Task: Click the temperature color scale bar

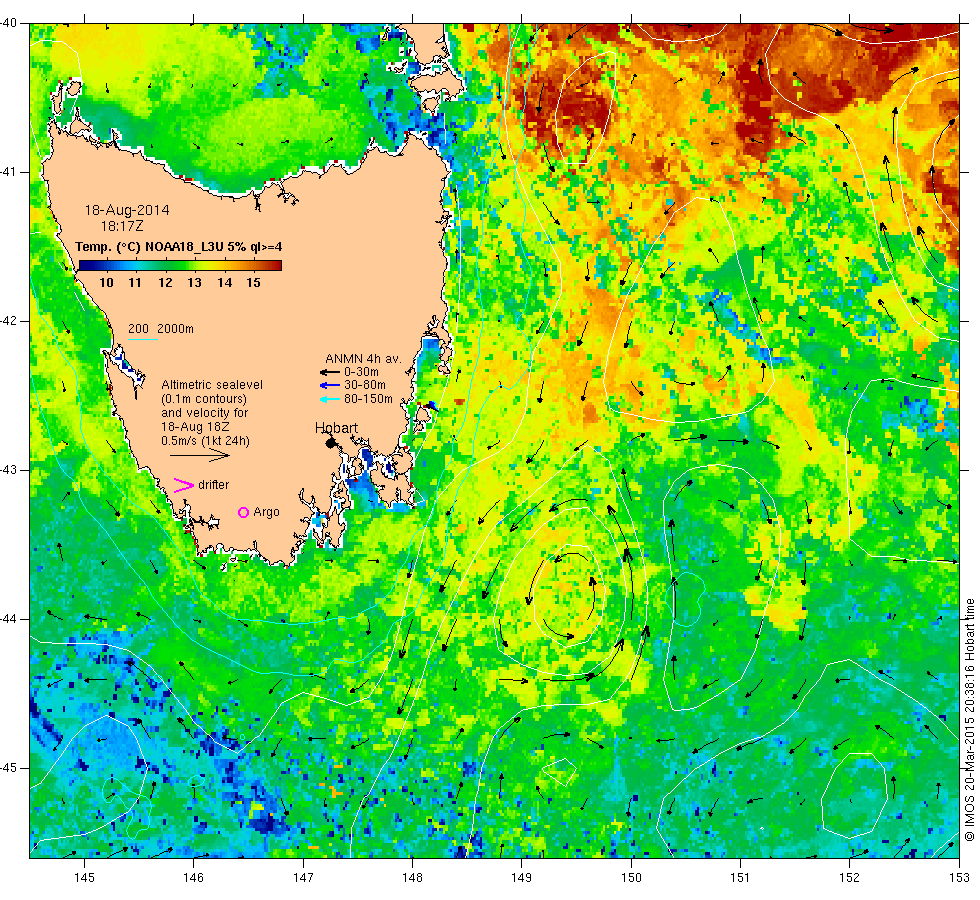Action: [180, 265]
